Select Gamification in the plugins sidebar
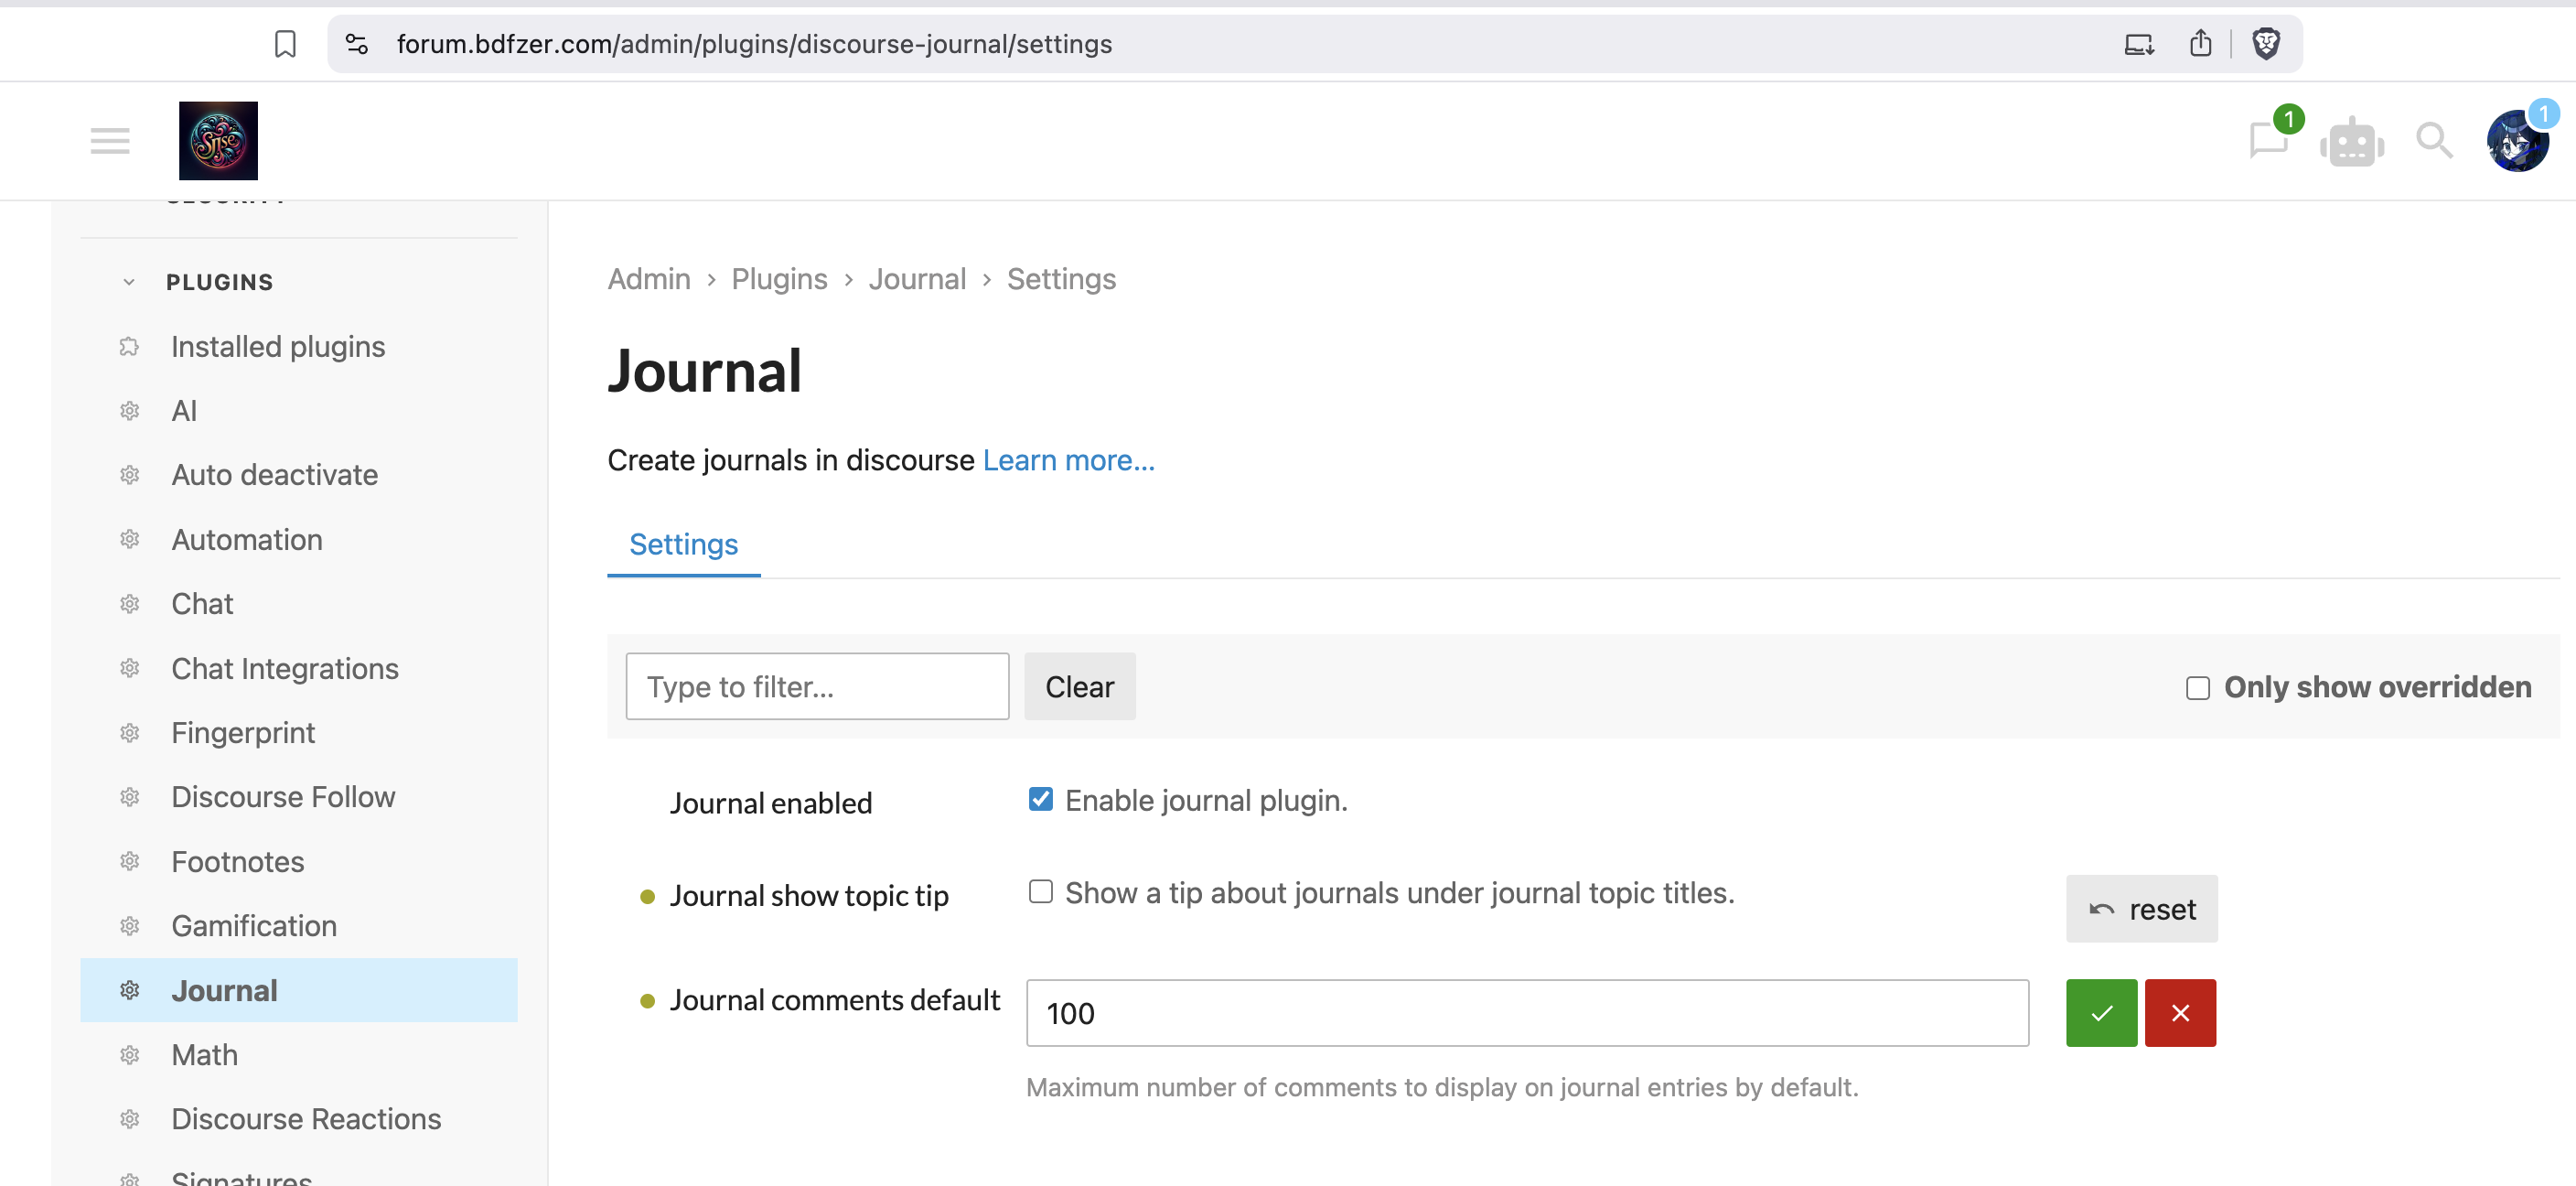The height and width of the screenshot is (1186, 2576). 254,925
